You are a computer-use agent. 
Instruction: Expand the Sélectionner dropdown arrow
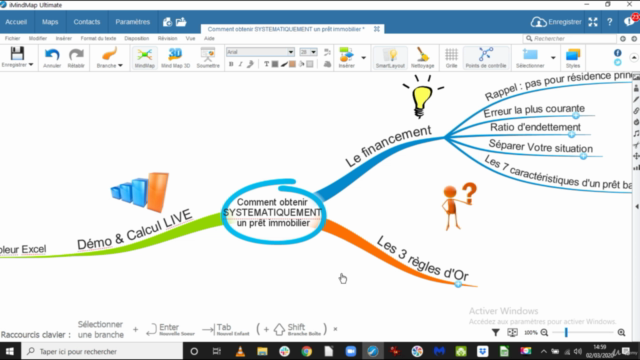point(553,58)
